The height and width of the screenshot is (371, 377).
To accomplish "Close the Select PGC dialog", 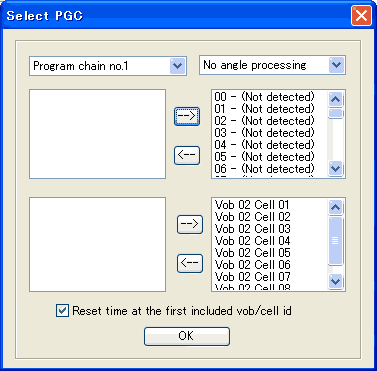I will pos(361,16).
